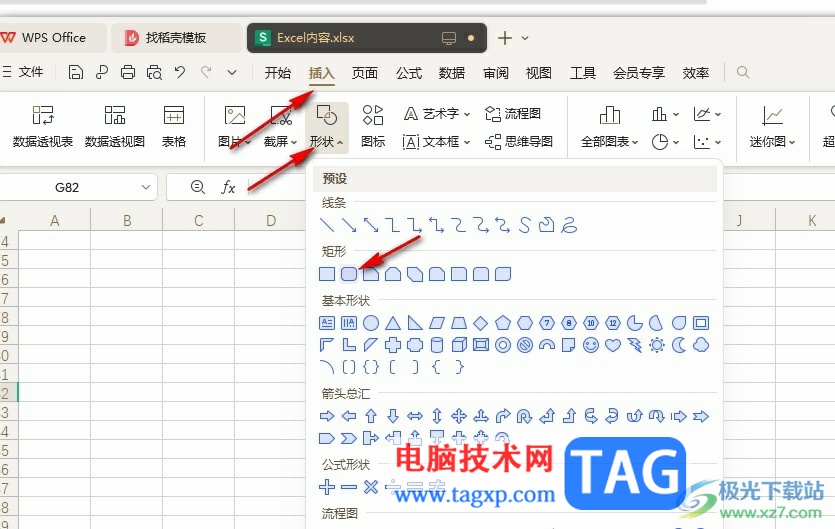Click the zoom magnifier beside fx
The image size is (835, 529).
coord(198,187)
